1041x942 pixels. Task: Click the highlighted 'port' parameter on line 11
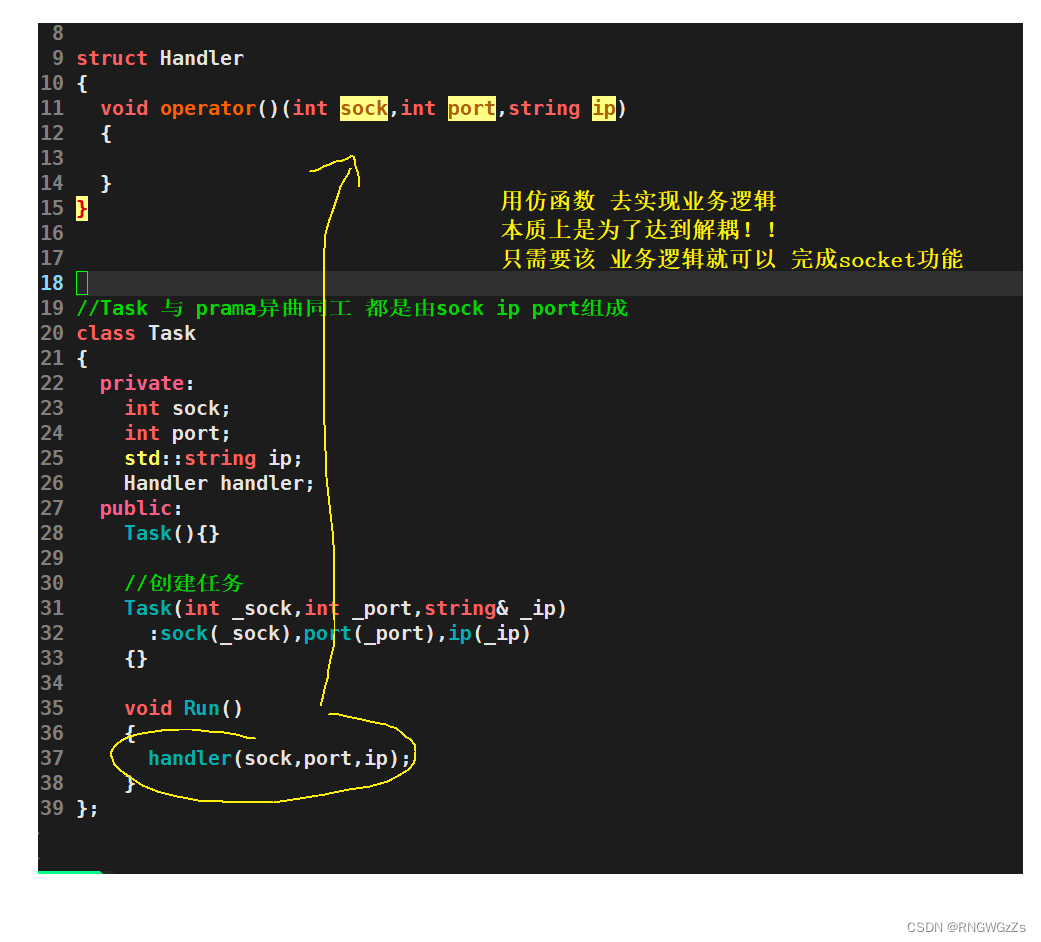(471, 108)
